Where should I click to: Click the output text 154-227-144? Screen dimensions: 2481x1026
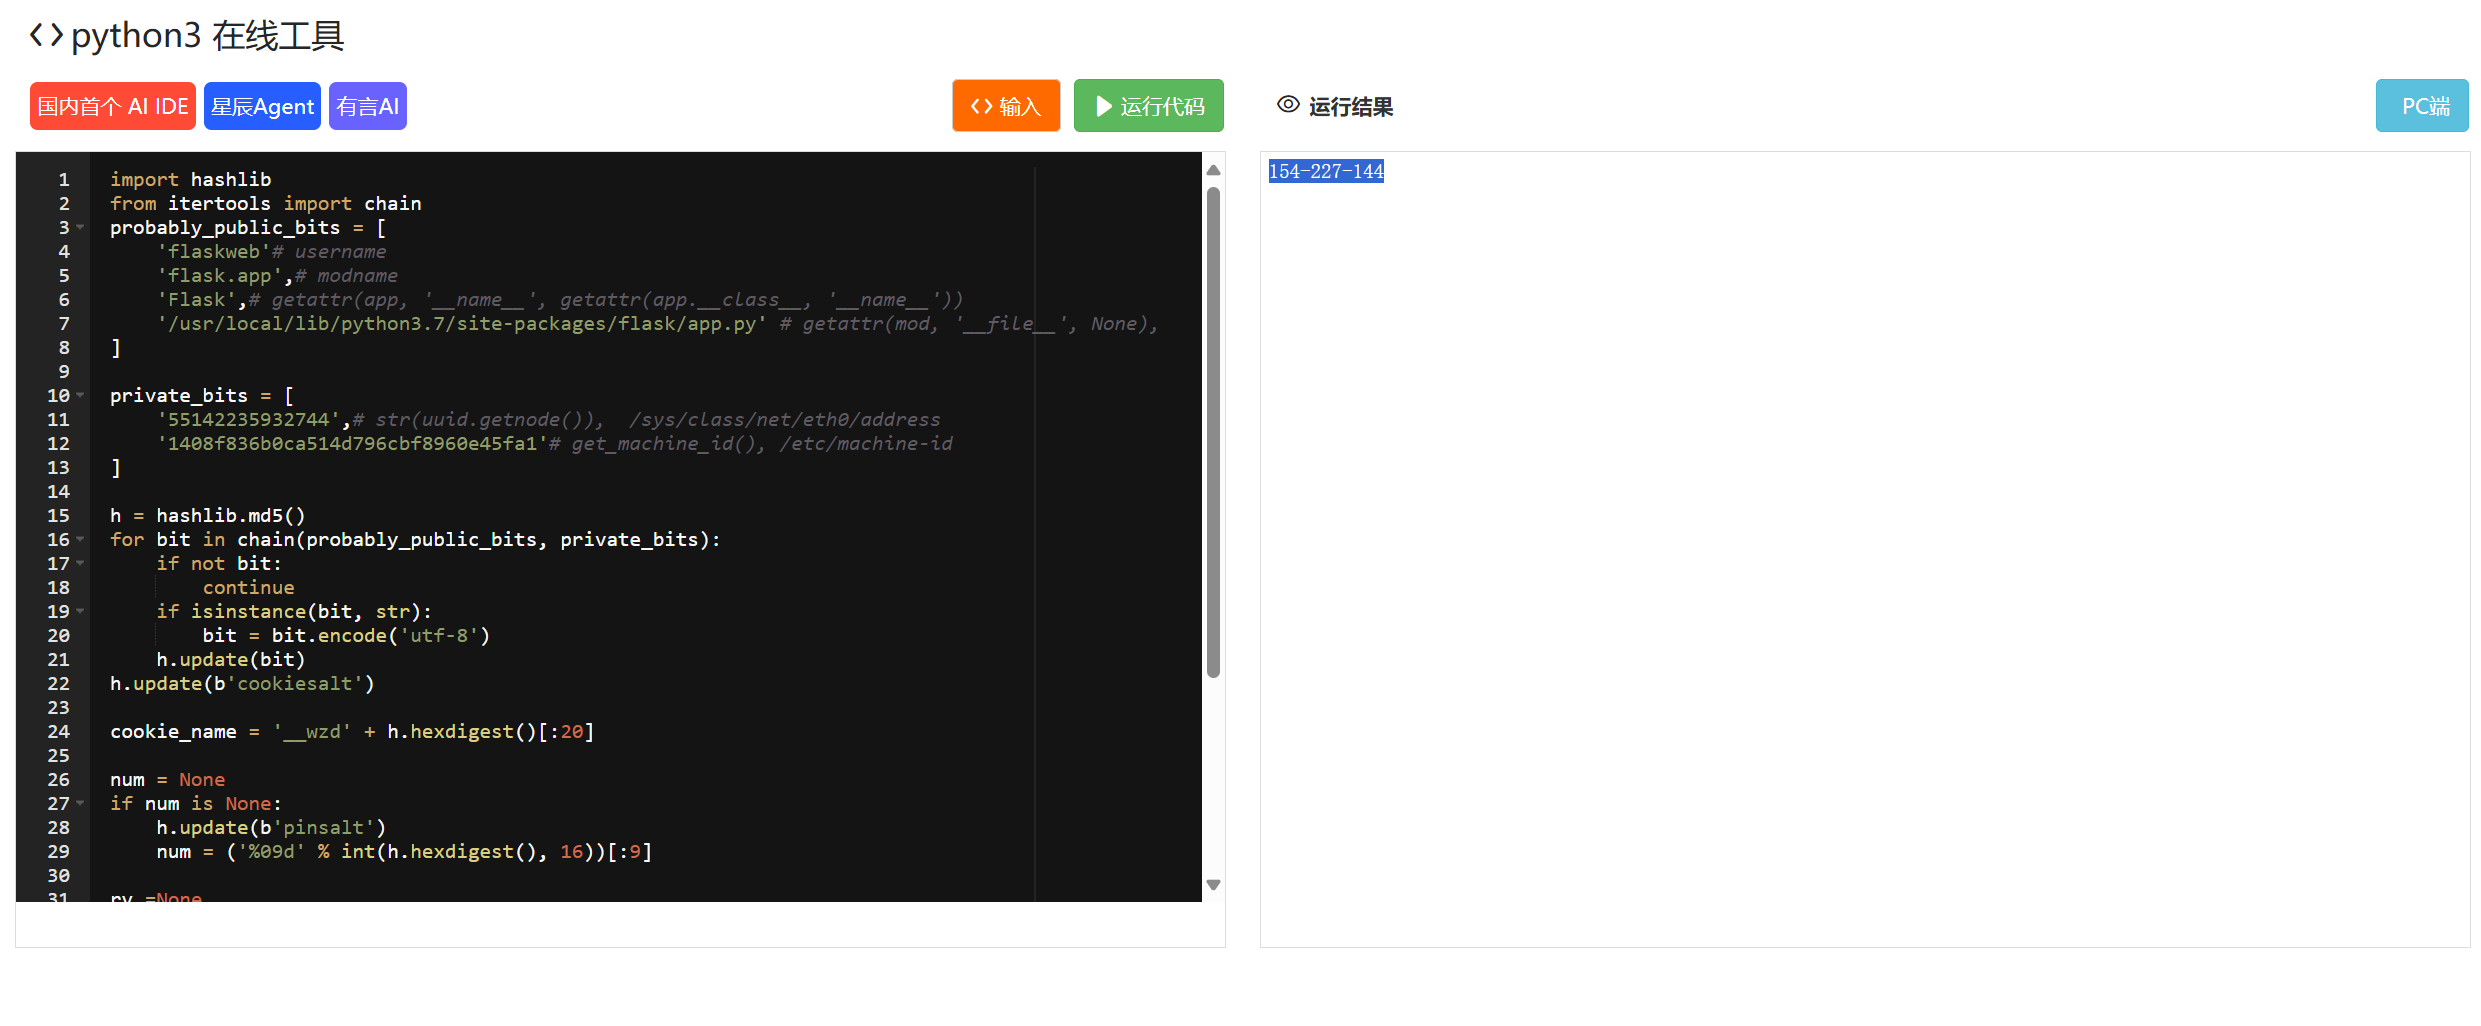[1326, 171]
